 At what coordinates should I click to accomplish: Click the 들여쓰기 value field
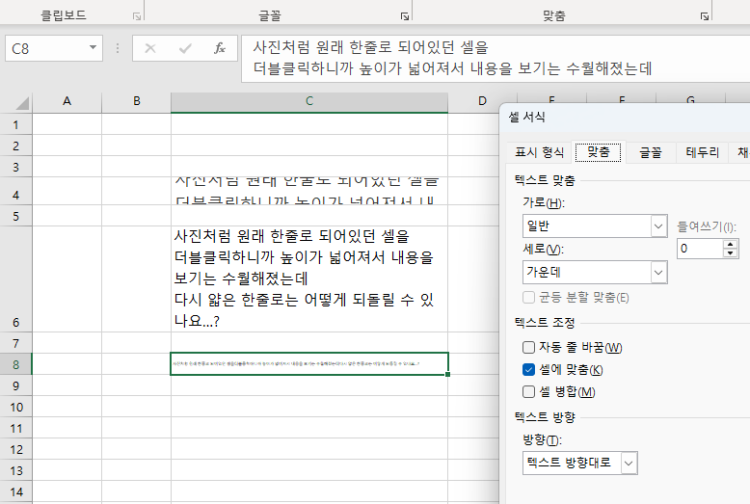pyautogui.click(x=699, y=248)
